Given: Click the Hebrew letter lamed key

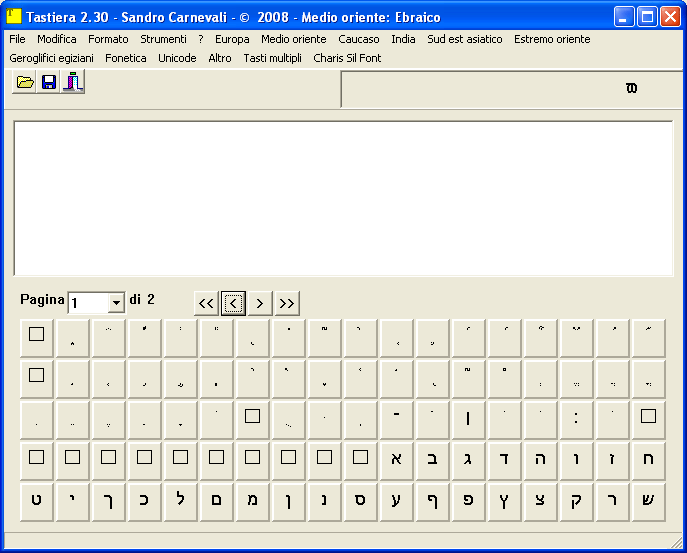Looking at the screenshot, I should coord(180,500).
